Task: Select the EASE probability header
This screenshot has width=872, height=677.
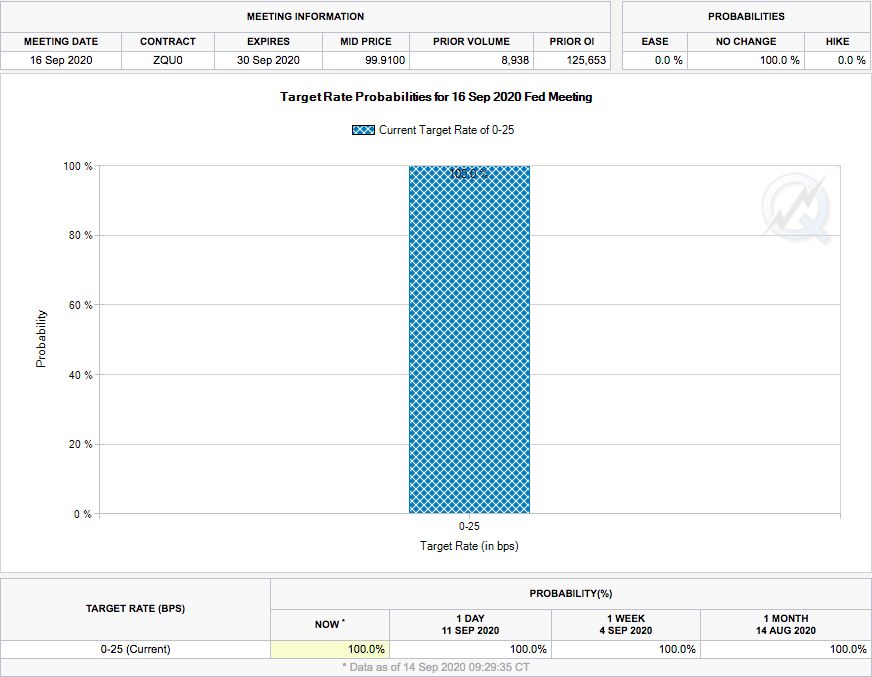Action: [655, 42]
